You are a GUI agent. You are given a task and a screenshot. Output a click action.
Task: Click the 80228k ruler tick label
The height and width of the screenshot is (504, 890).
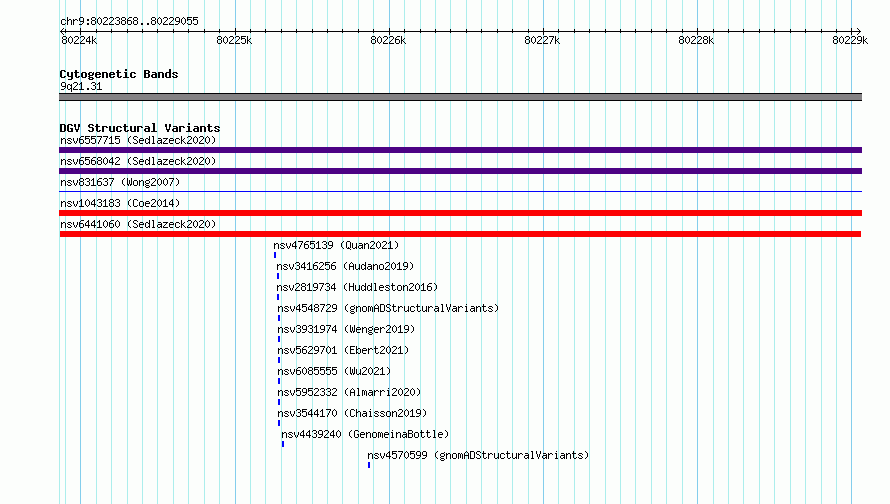(696, 40)
